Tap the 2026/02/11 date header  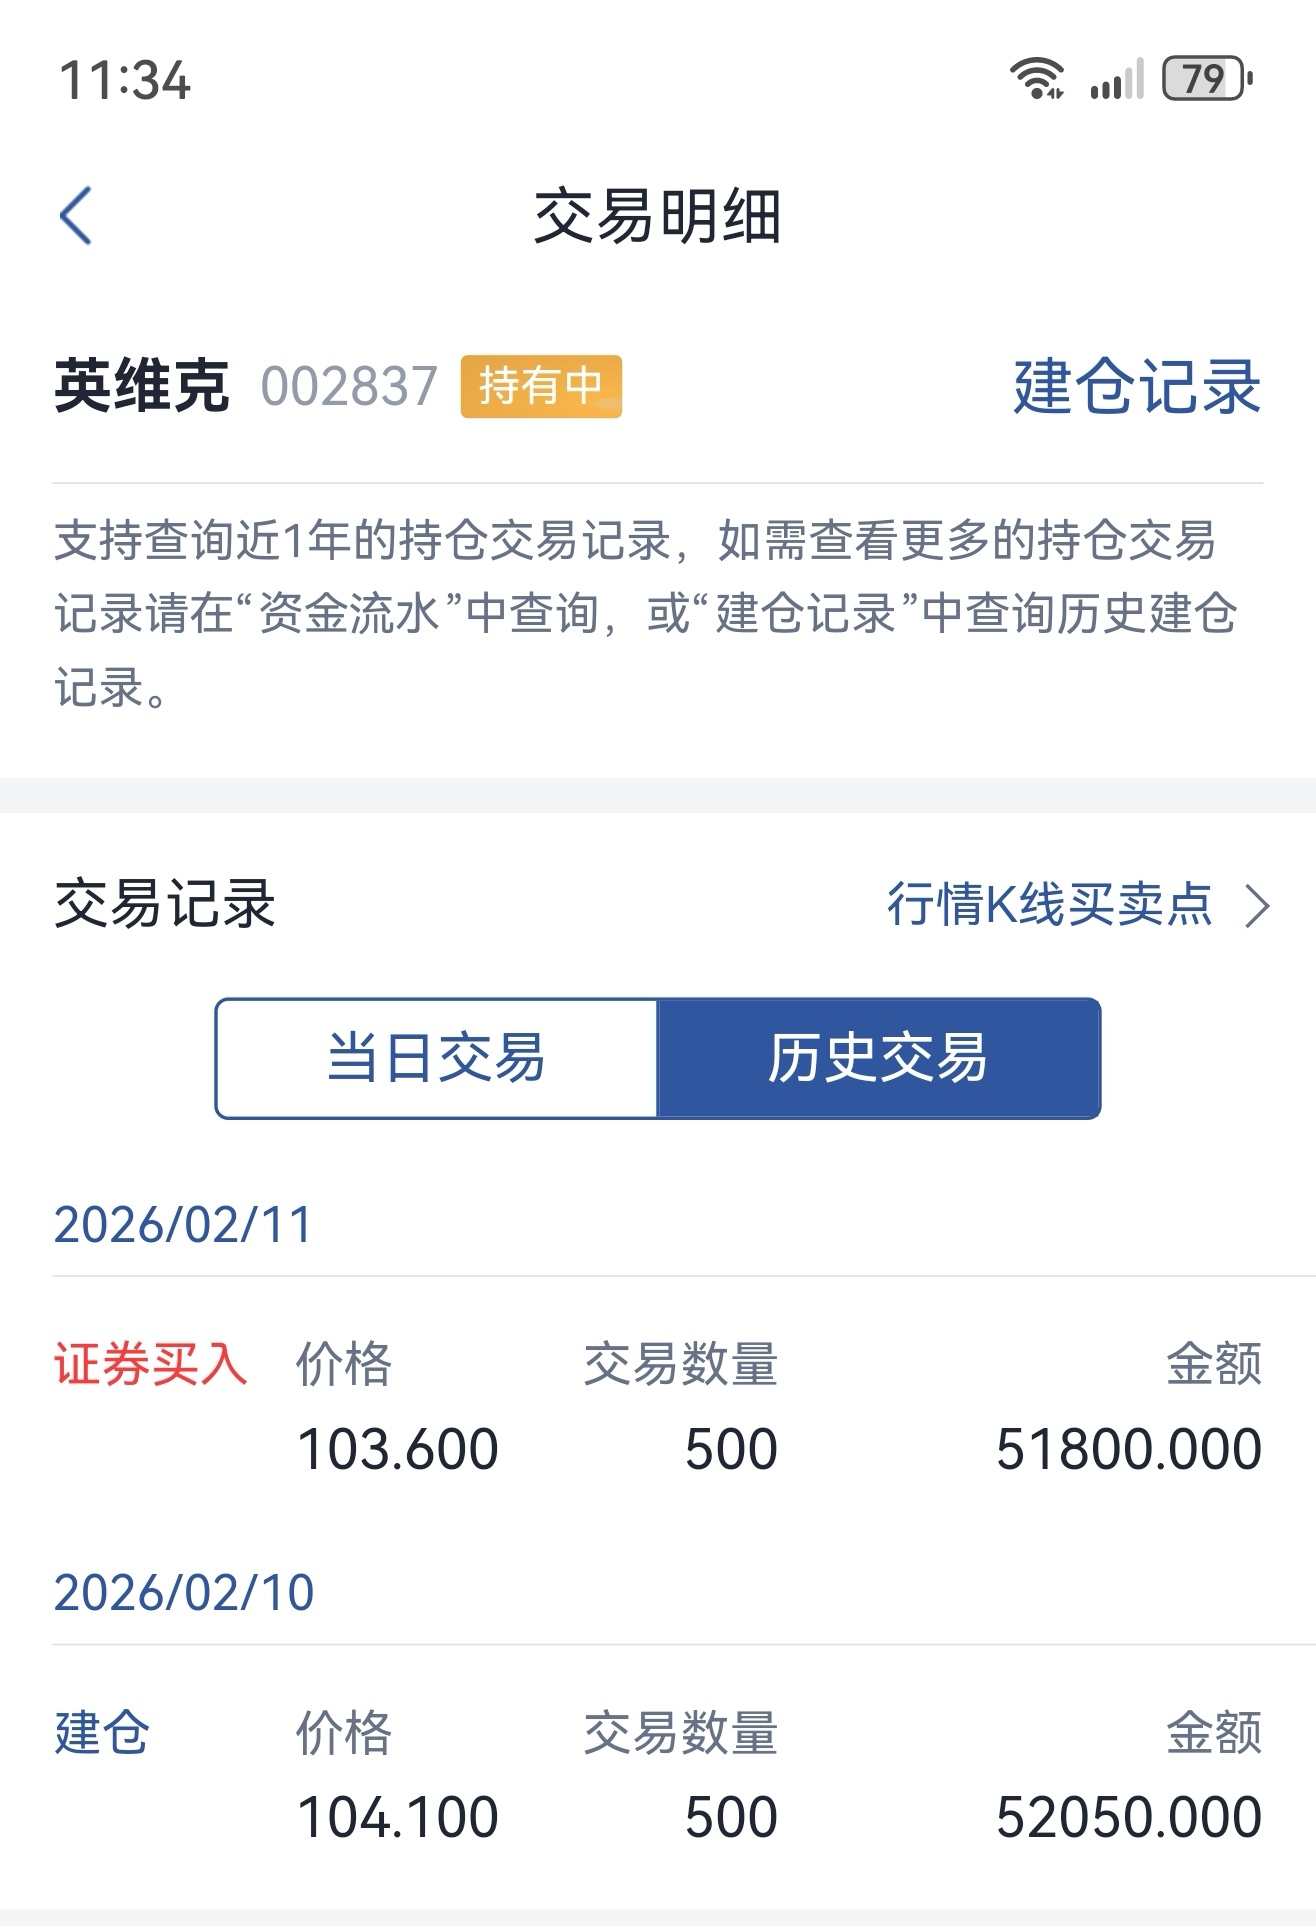pos(183,1225)
